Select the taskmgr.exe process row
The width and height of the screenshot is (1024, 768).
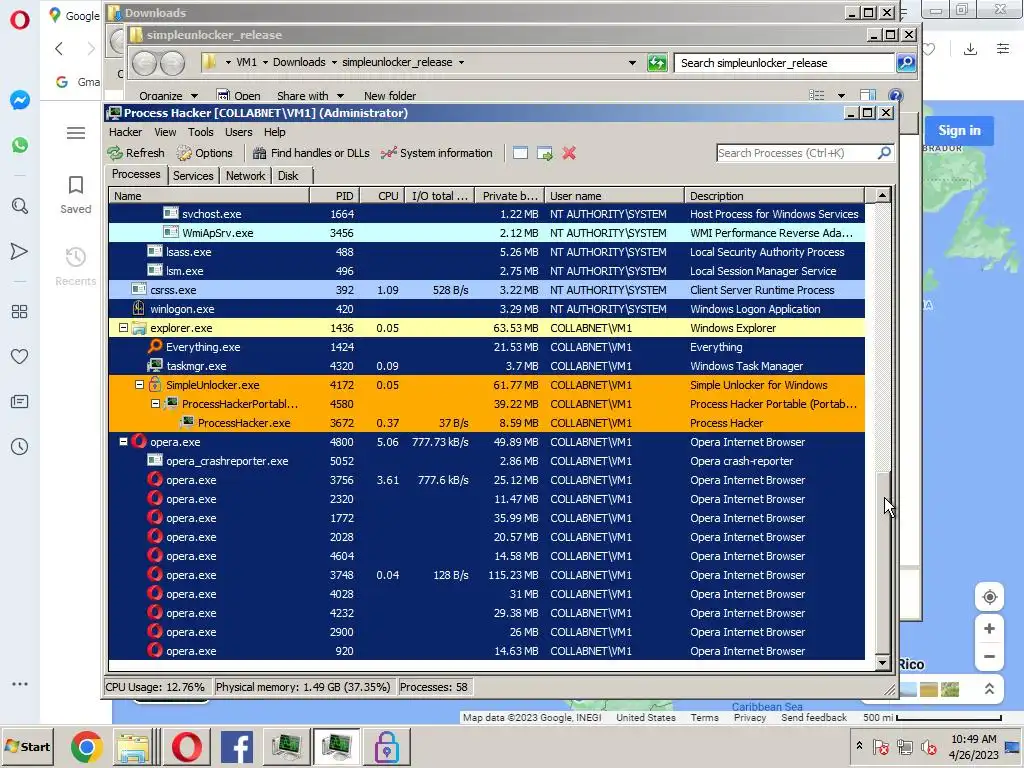point(487,366)
